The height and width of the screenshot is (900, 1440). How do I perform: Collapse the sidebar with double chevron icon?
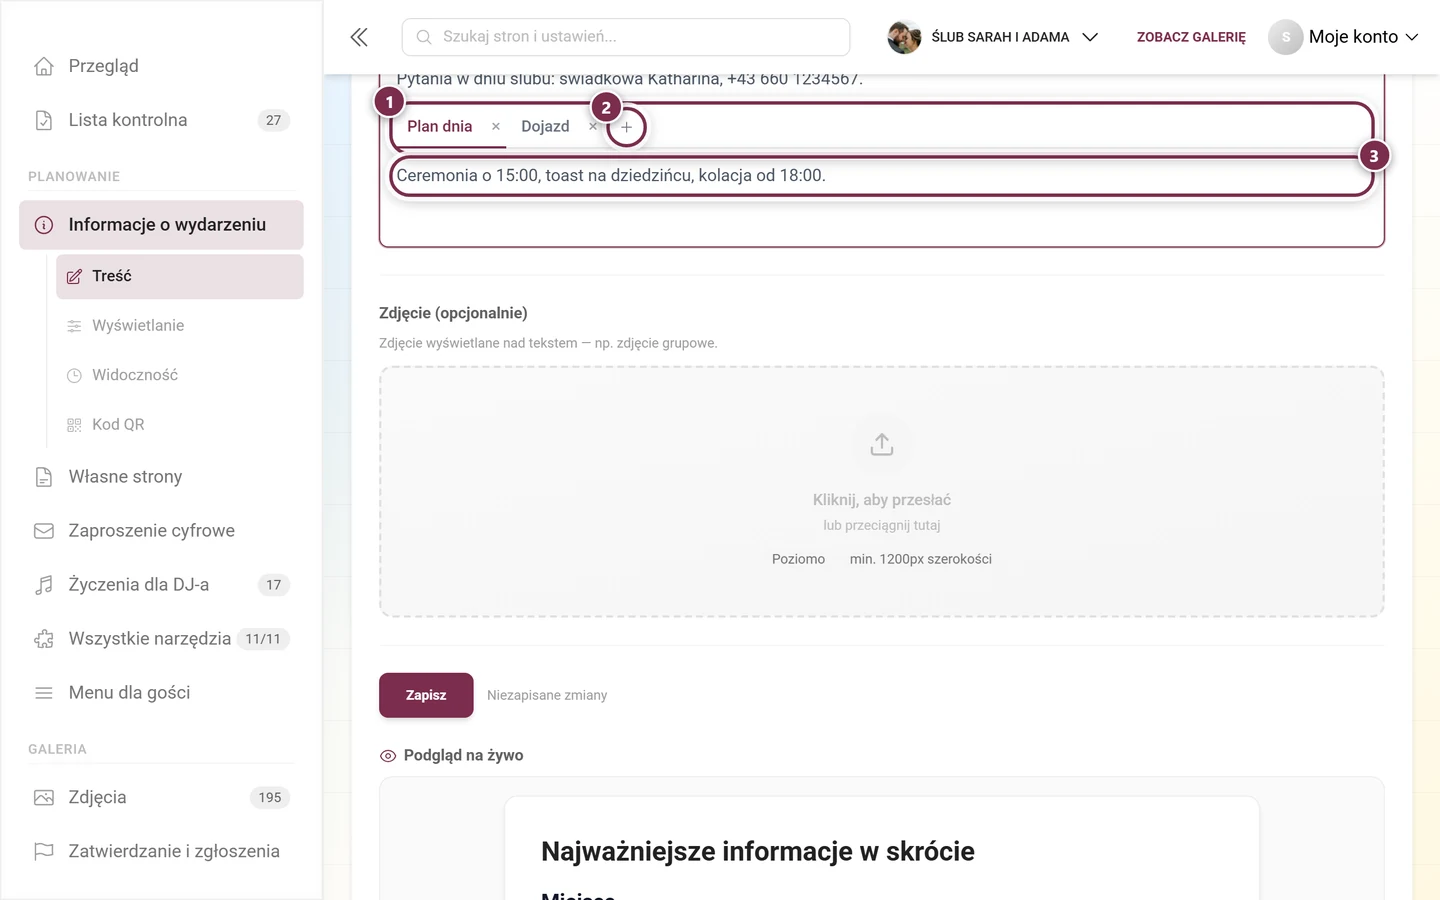[x=359, y=37]
